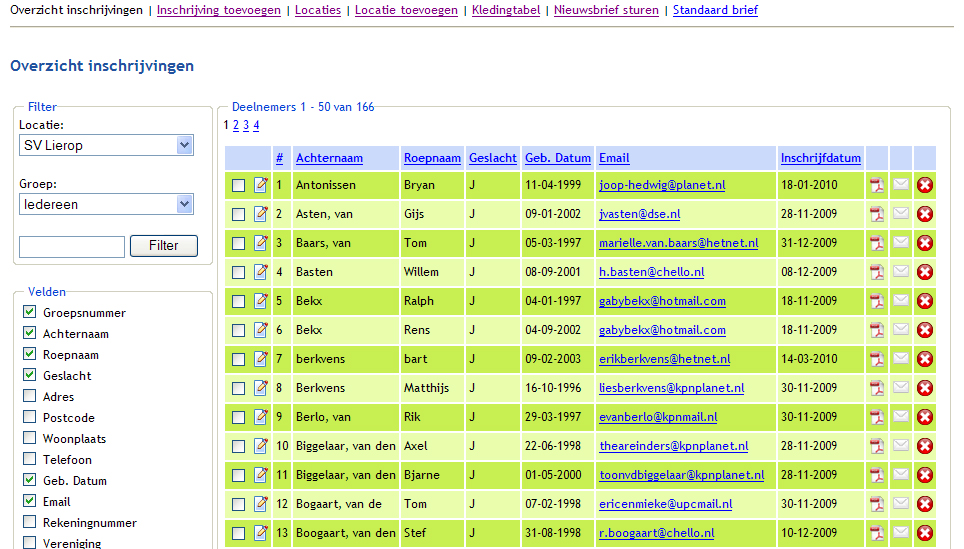Send mail to Antonissen Bryan via envelope icon

click(x=901, y=184)
